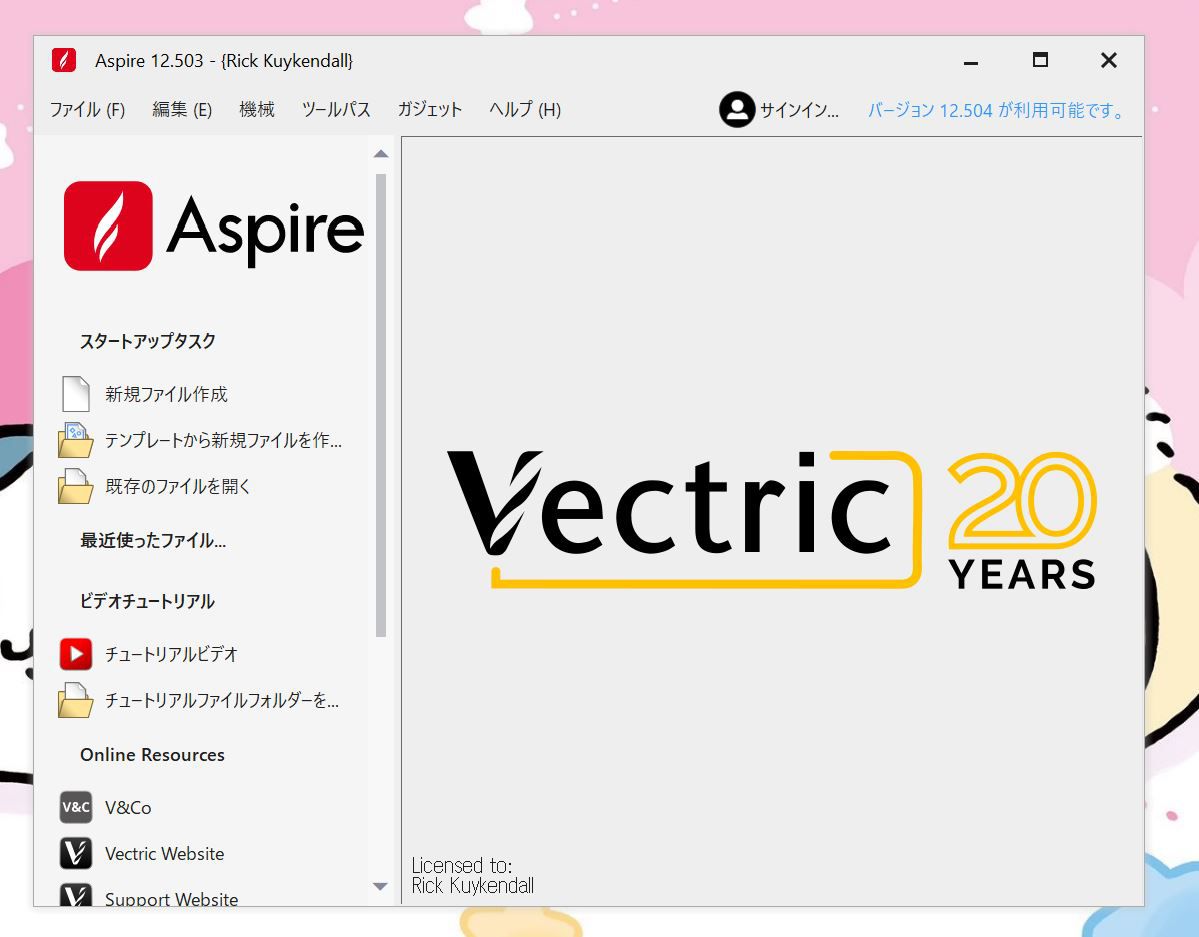Select the 既存のファイルを開く link
The width and height of the screenshot is (1199, 937).
coord(178,486)
